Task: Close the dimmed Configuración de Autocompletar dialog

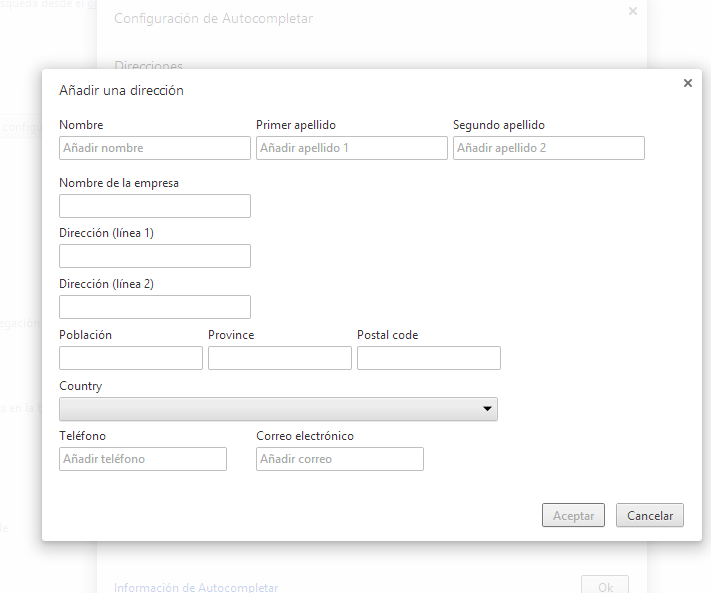Action: (632, 11)
